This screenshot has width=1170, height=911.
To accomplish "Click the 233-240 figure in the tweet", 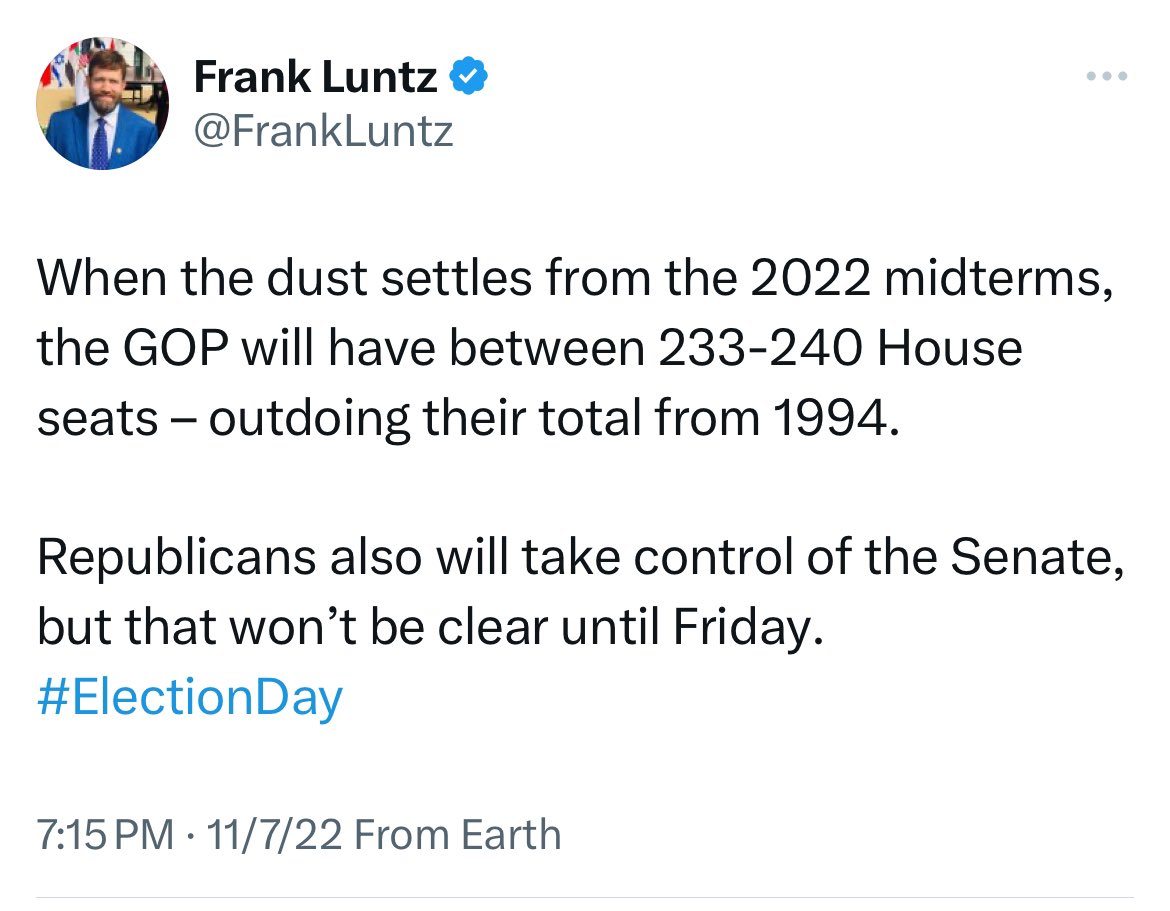I will (760, 348).
